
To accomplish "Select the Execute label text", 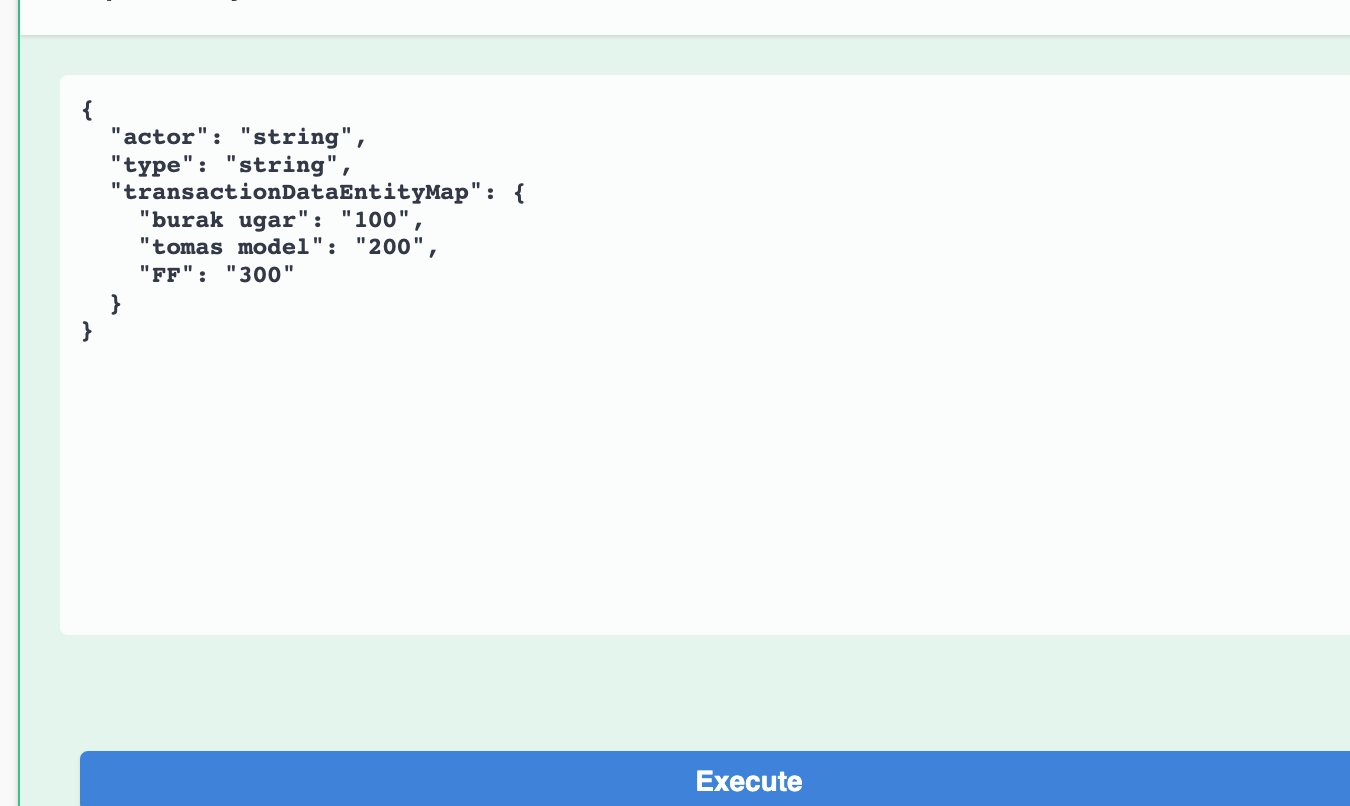I will (749, 781).
